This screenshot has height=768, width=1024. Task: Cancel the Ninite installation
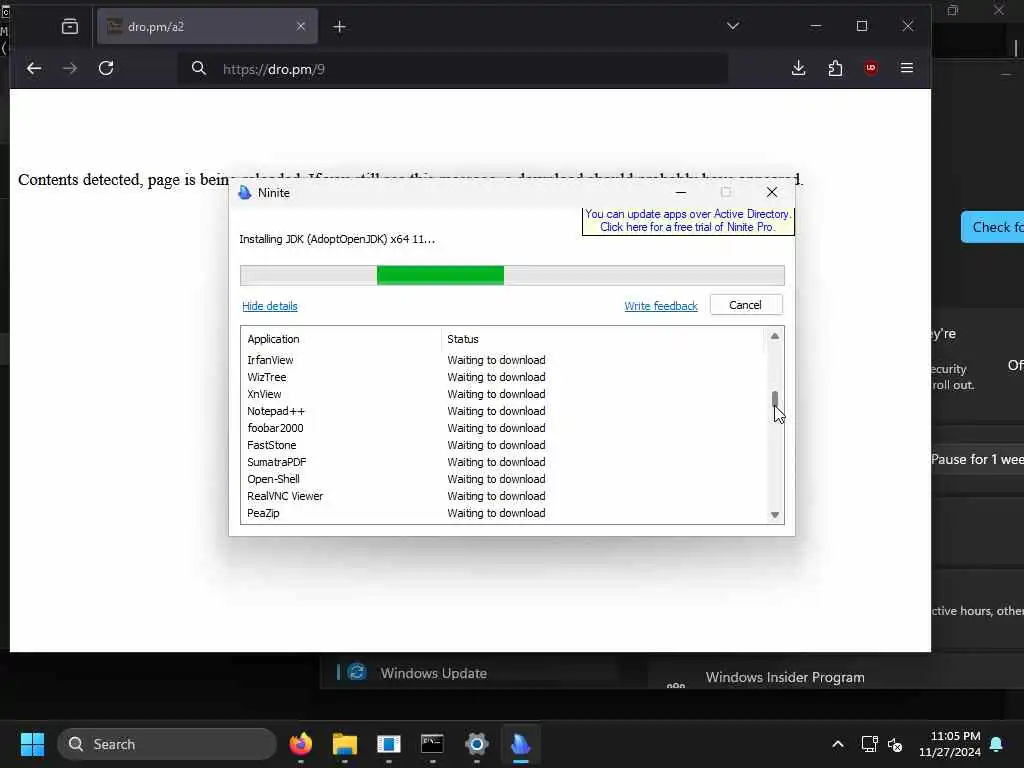pyautogui.click(x=745, y=305)
